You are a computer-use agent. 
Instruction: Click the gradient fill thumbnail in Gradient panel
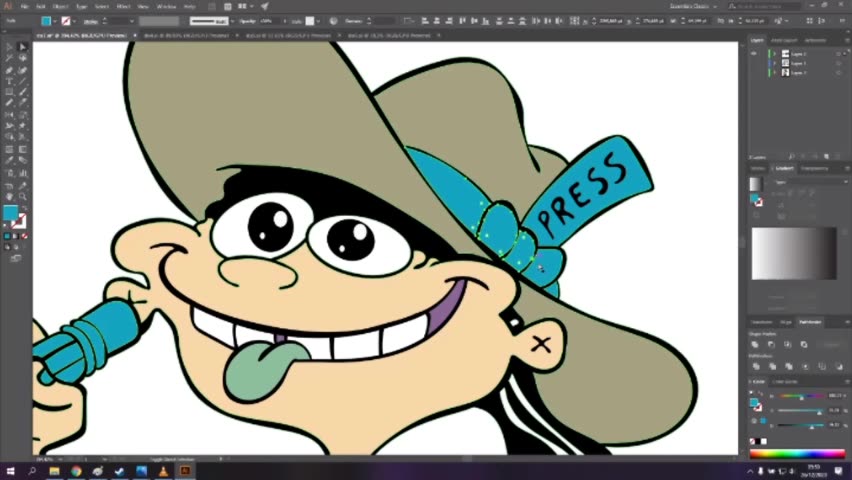tap(755, 184)
